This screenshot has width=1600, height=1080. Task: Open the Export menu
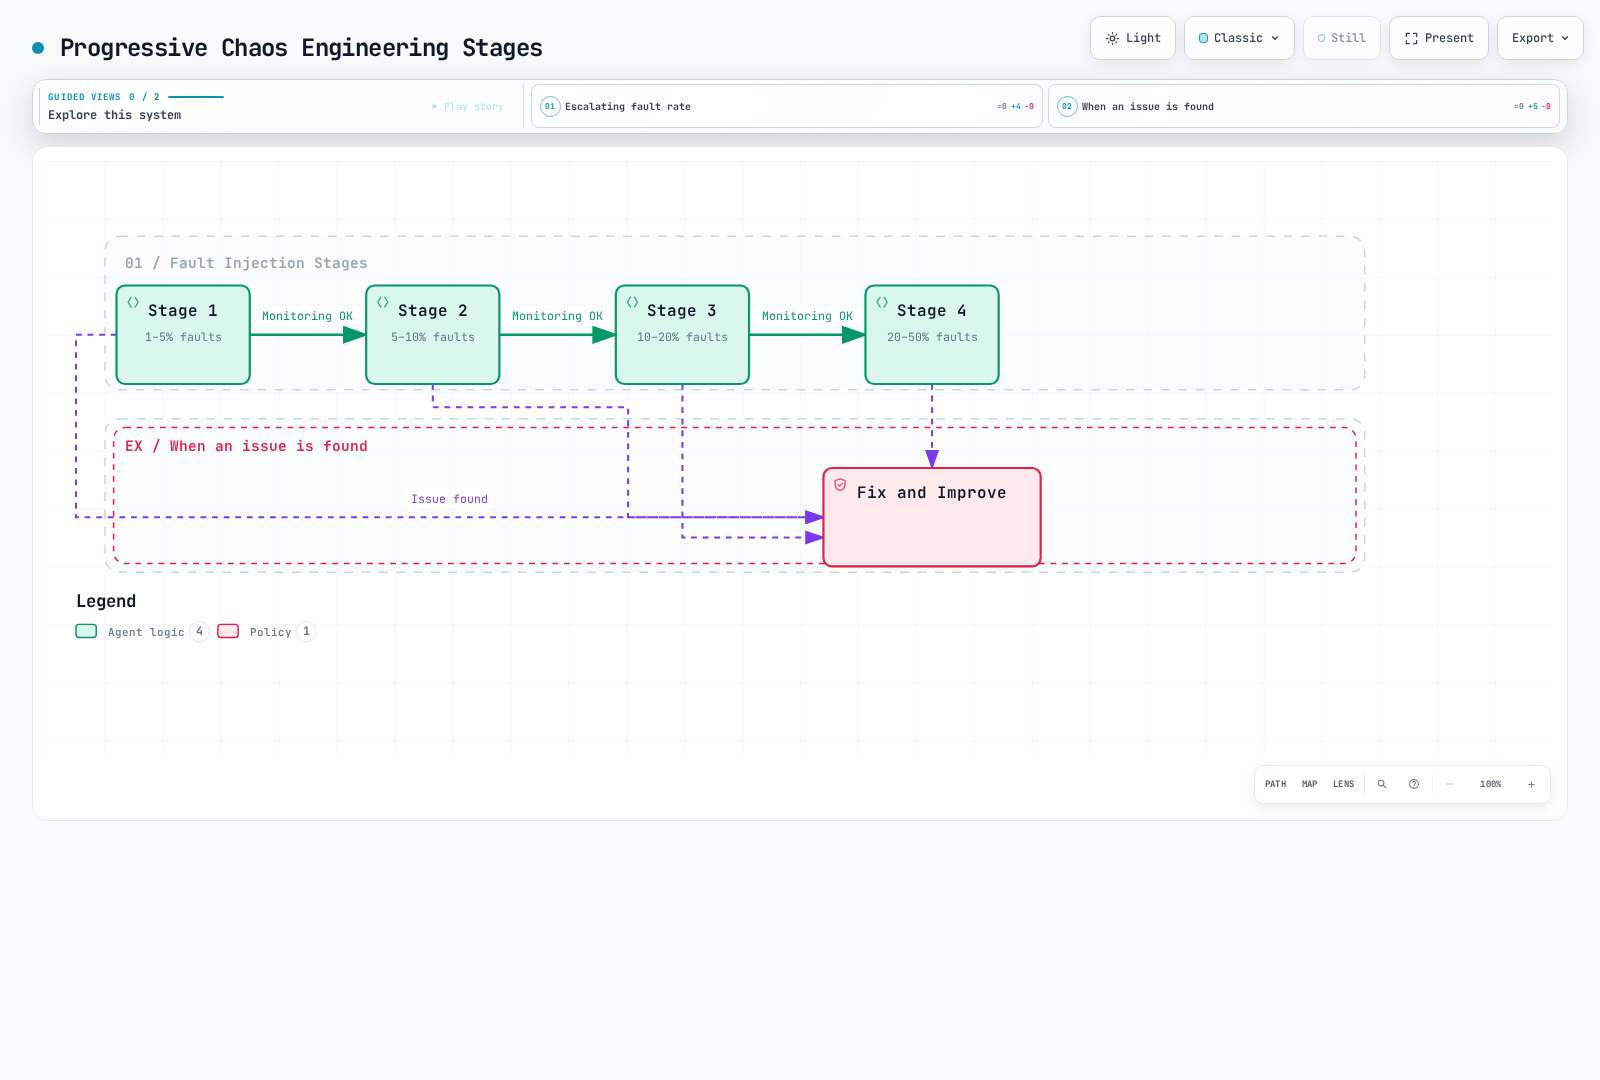coord(1540,38)
